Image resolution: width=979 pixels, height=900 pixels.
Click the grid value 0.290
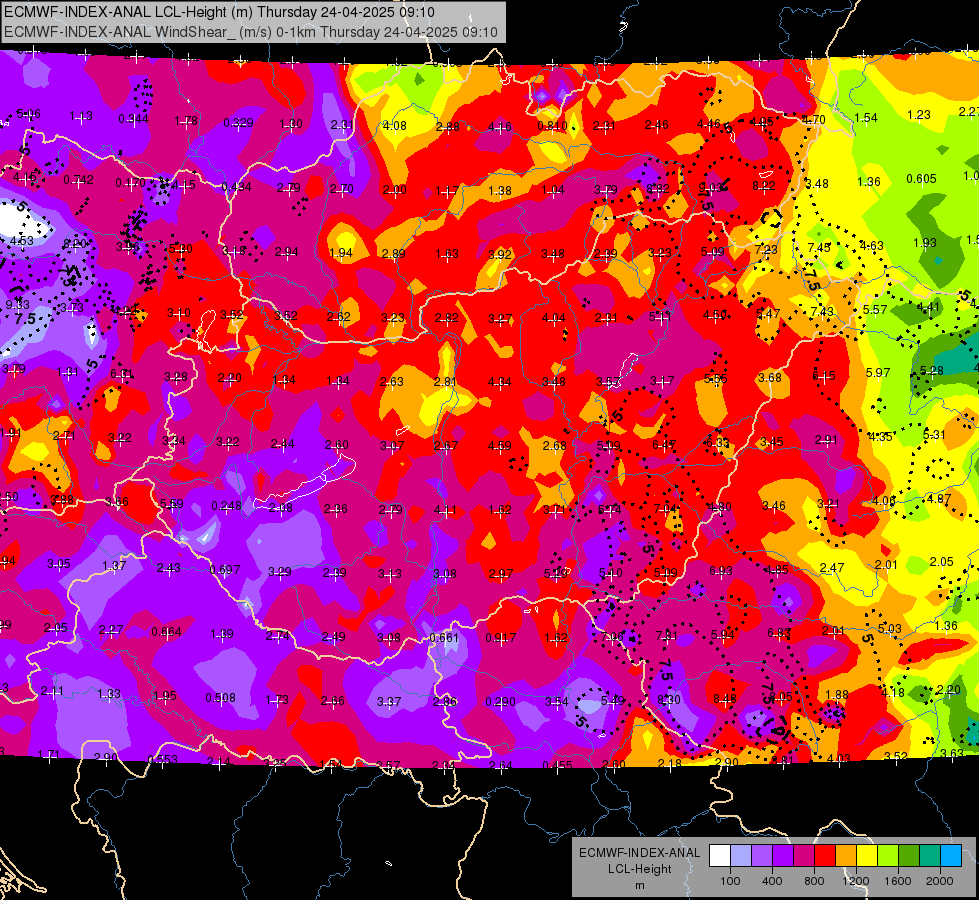(501, 701)
